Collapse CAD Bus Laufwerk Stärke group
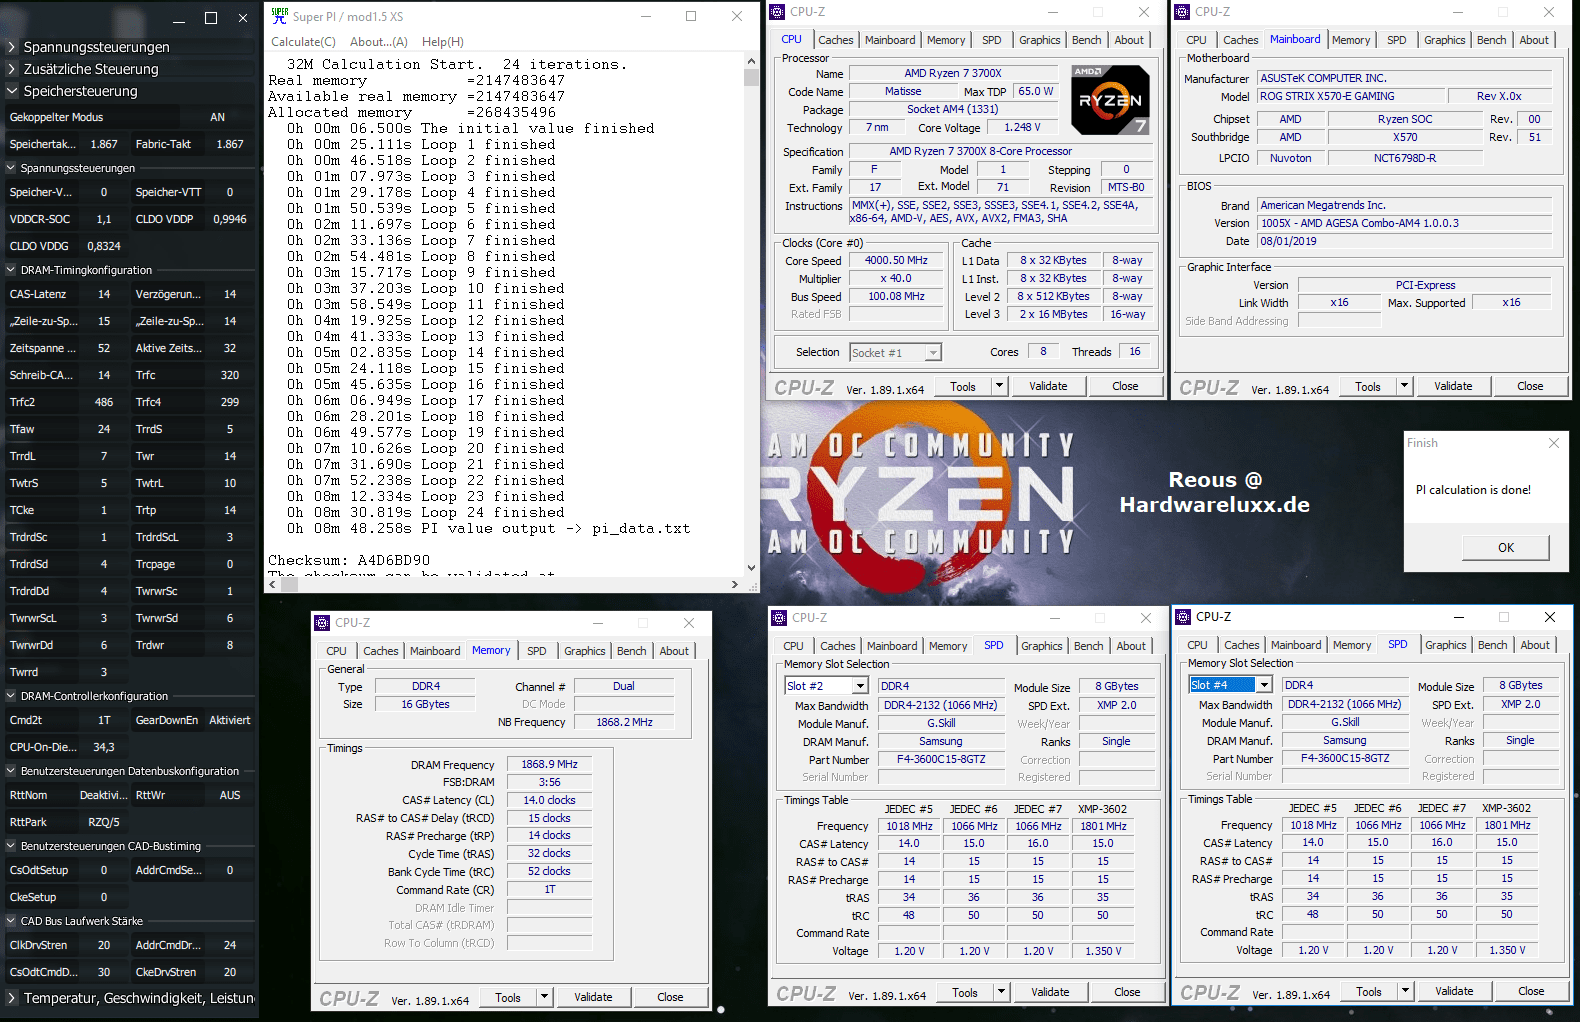 click(x=11, y=921)
